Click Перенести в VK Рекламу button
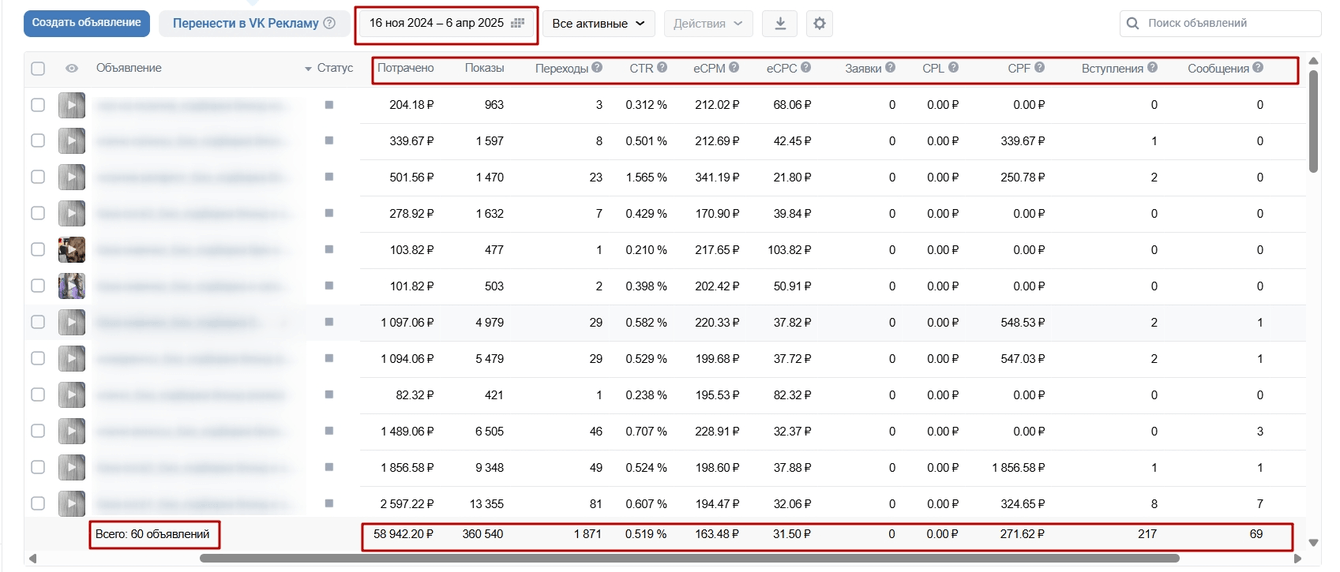Viewport: 1340px width, 572px height. (x=254, y=23)
